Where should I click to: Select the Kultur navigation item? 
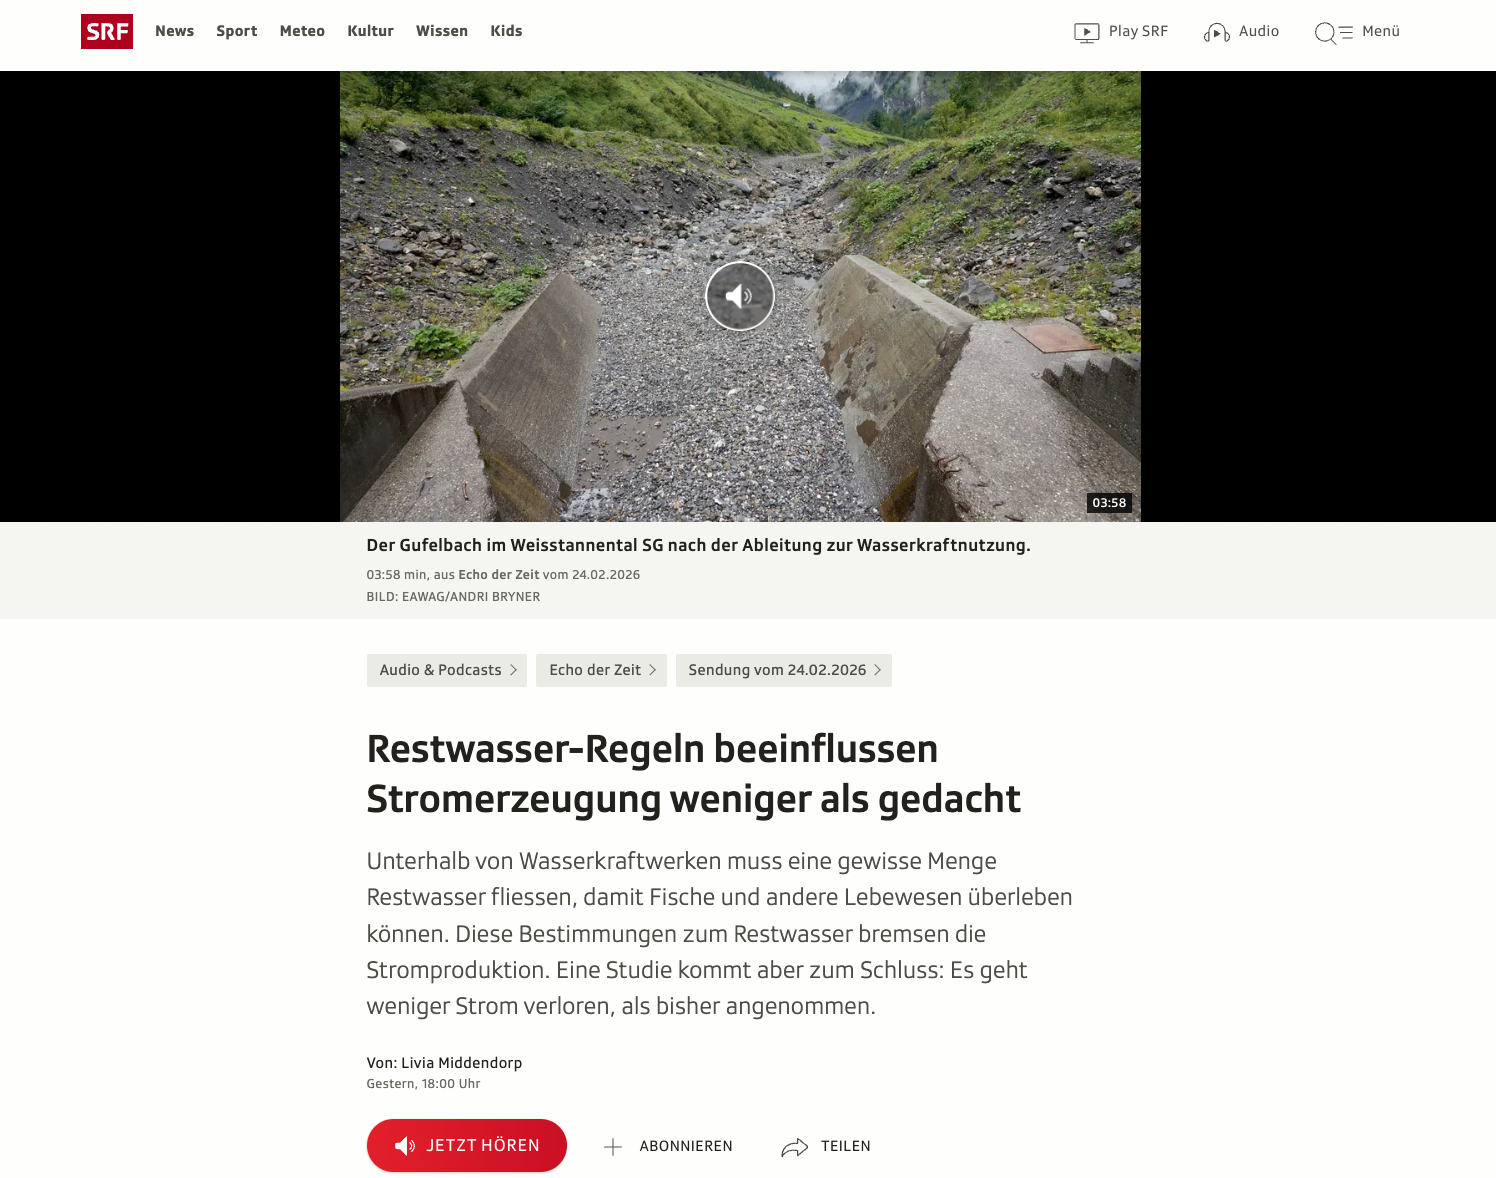click(x=371, y=31)
